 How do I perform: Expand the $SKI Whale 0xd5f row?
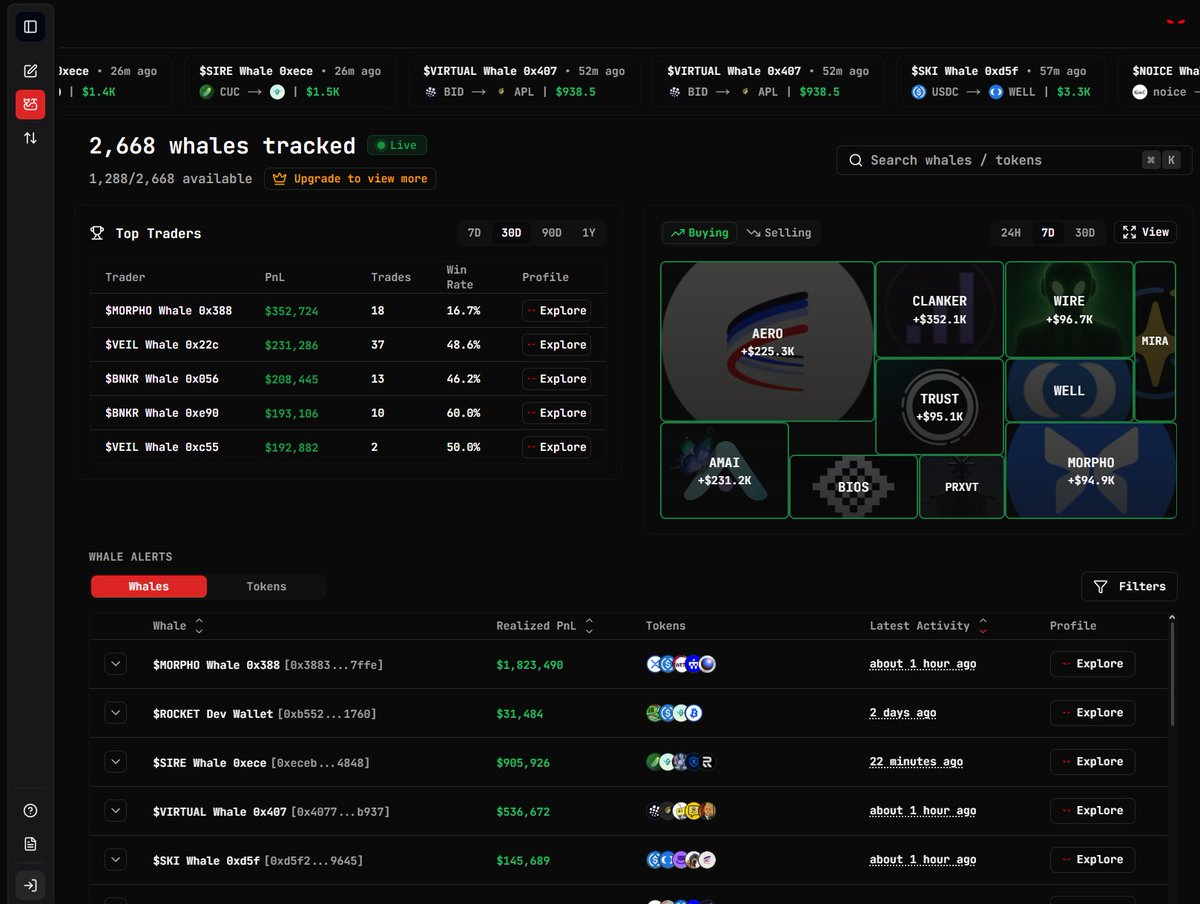[x=116, y=860]
